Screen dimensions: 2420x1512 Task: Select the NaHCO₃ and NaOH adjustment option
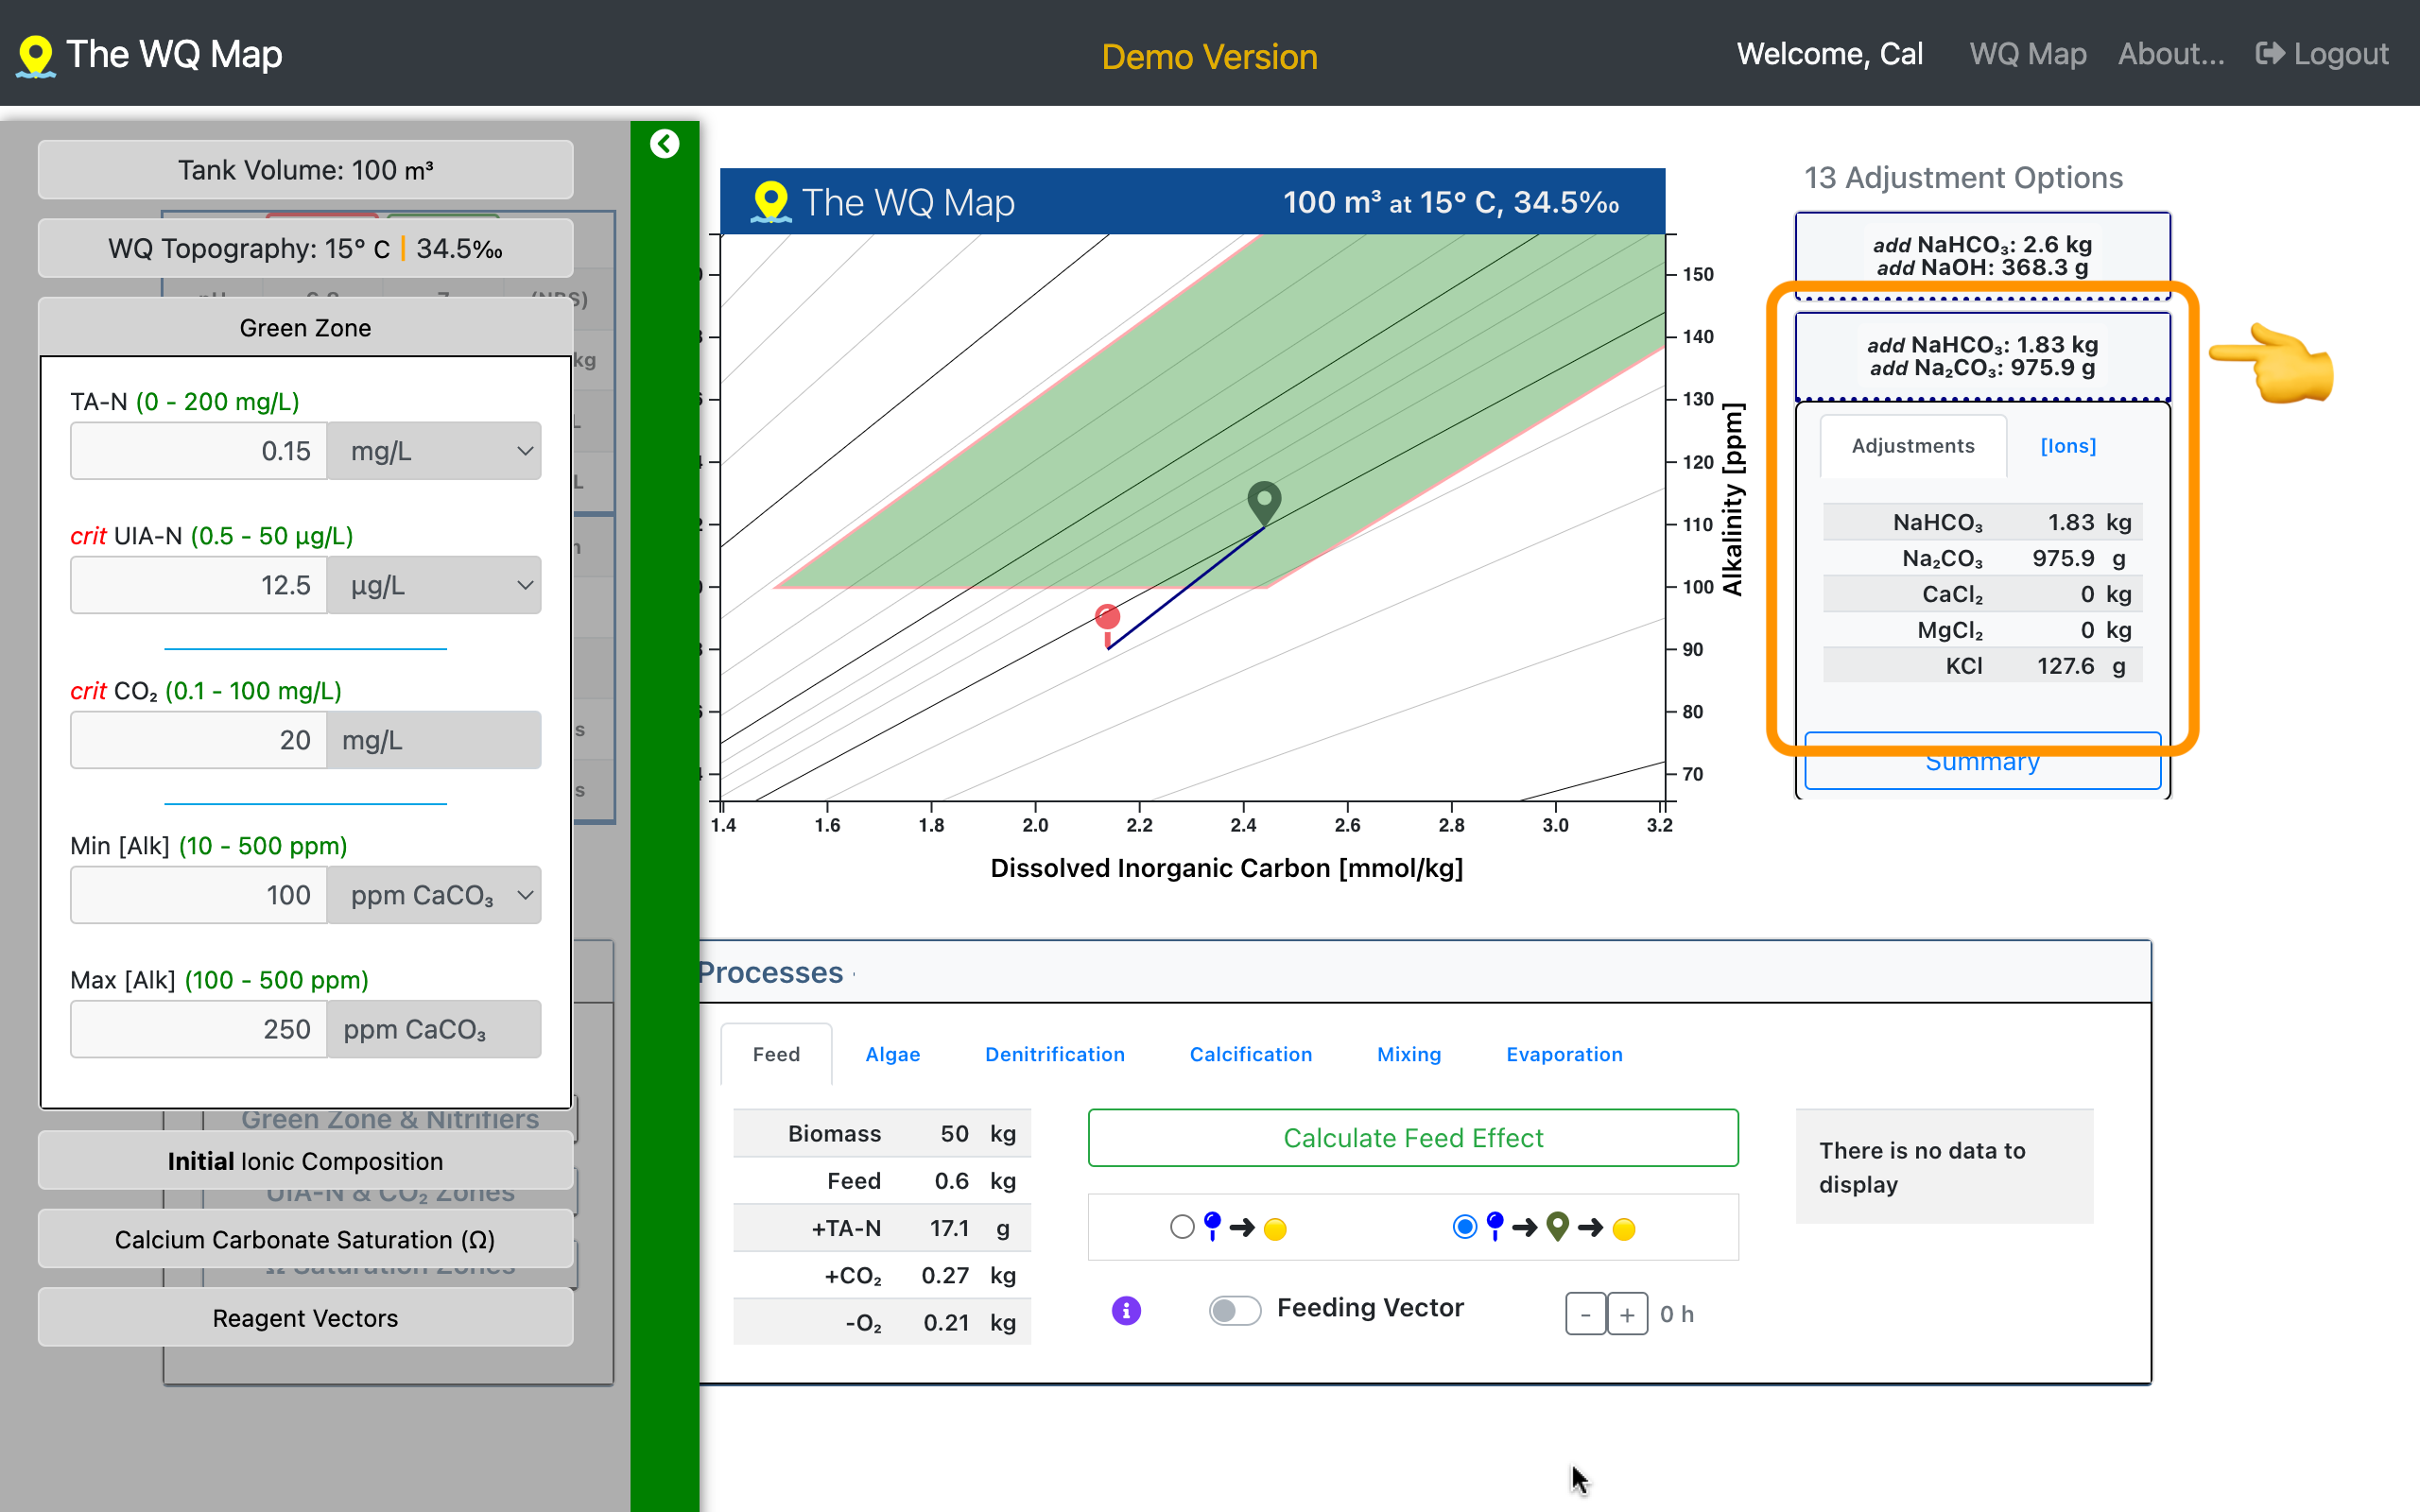click(1982, 256)
